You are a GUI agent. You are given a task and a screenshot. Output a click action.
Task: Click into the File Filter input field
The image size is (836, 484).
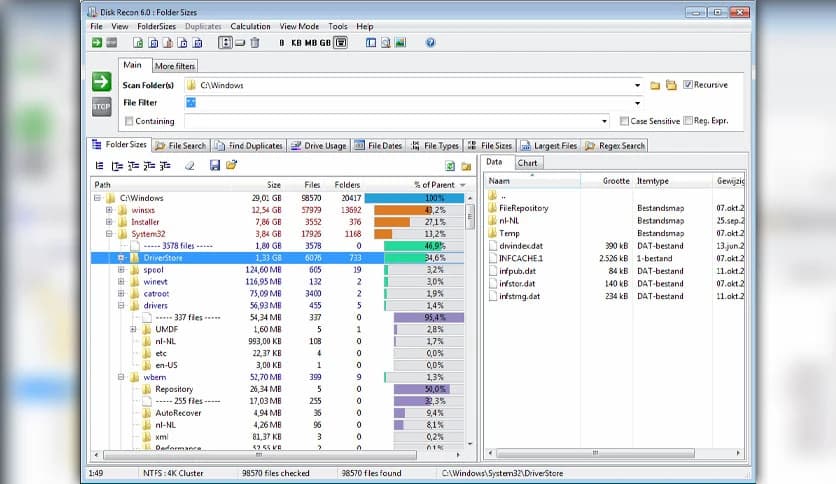tap(414, 103)
